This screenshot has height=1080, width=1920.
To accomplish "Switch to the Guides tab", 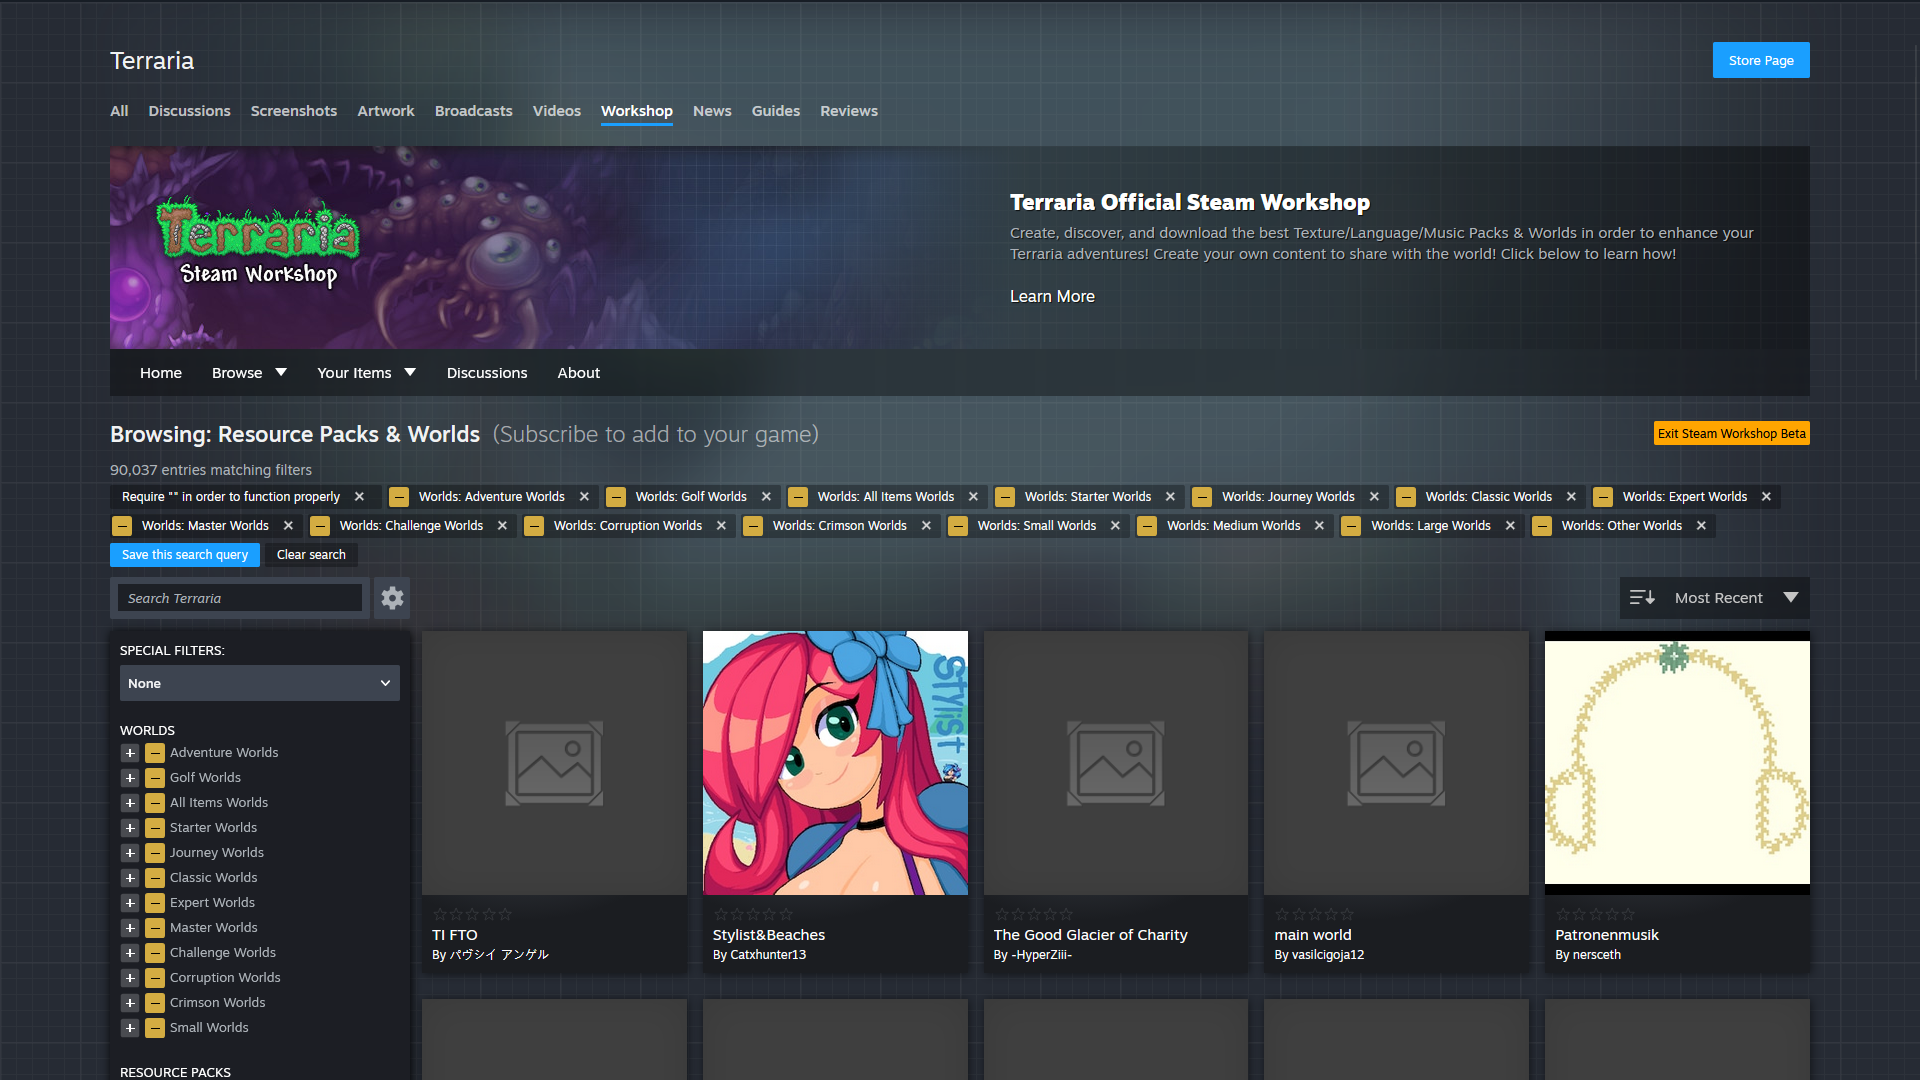I will [775, 111].
